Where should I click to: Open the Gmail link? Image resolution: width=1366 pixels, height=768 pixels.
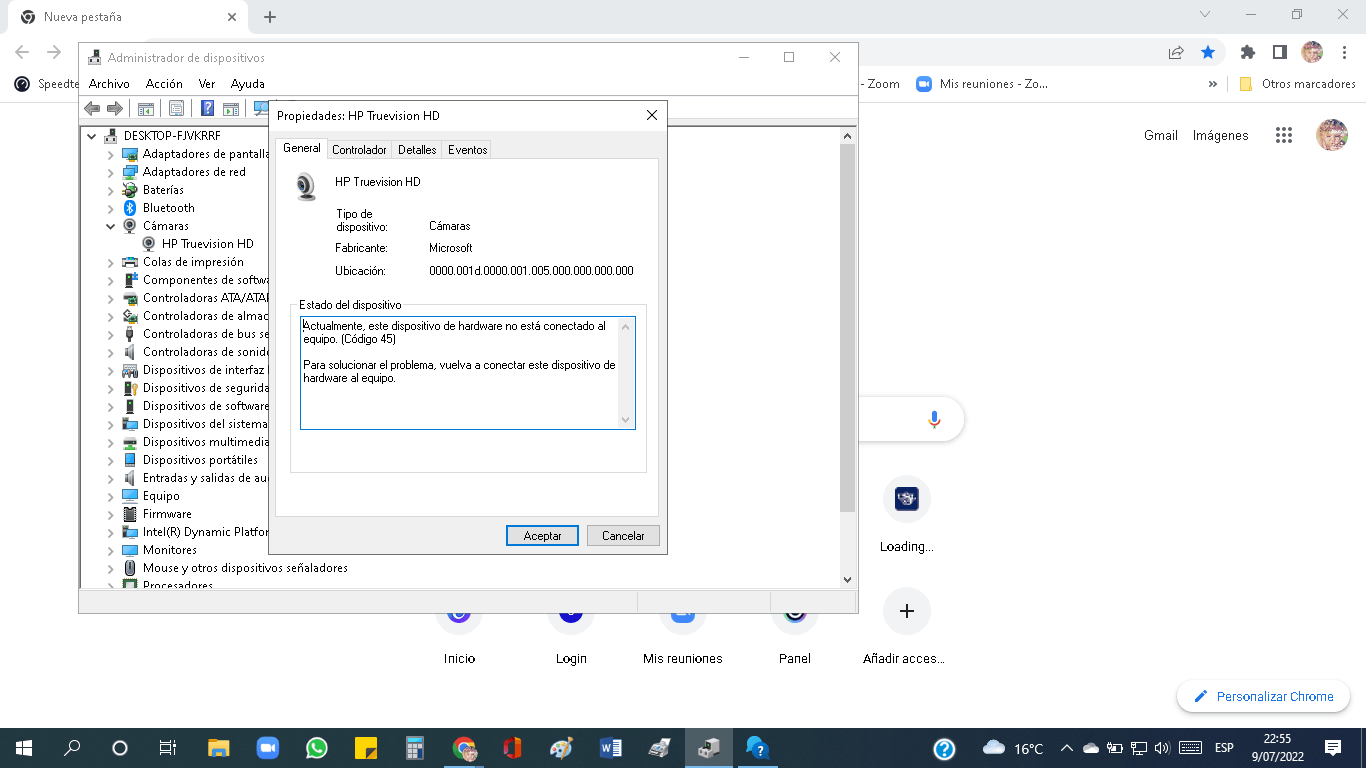(x=1161, y=135)
